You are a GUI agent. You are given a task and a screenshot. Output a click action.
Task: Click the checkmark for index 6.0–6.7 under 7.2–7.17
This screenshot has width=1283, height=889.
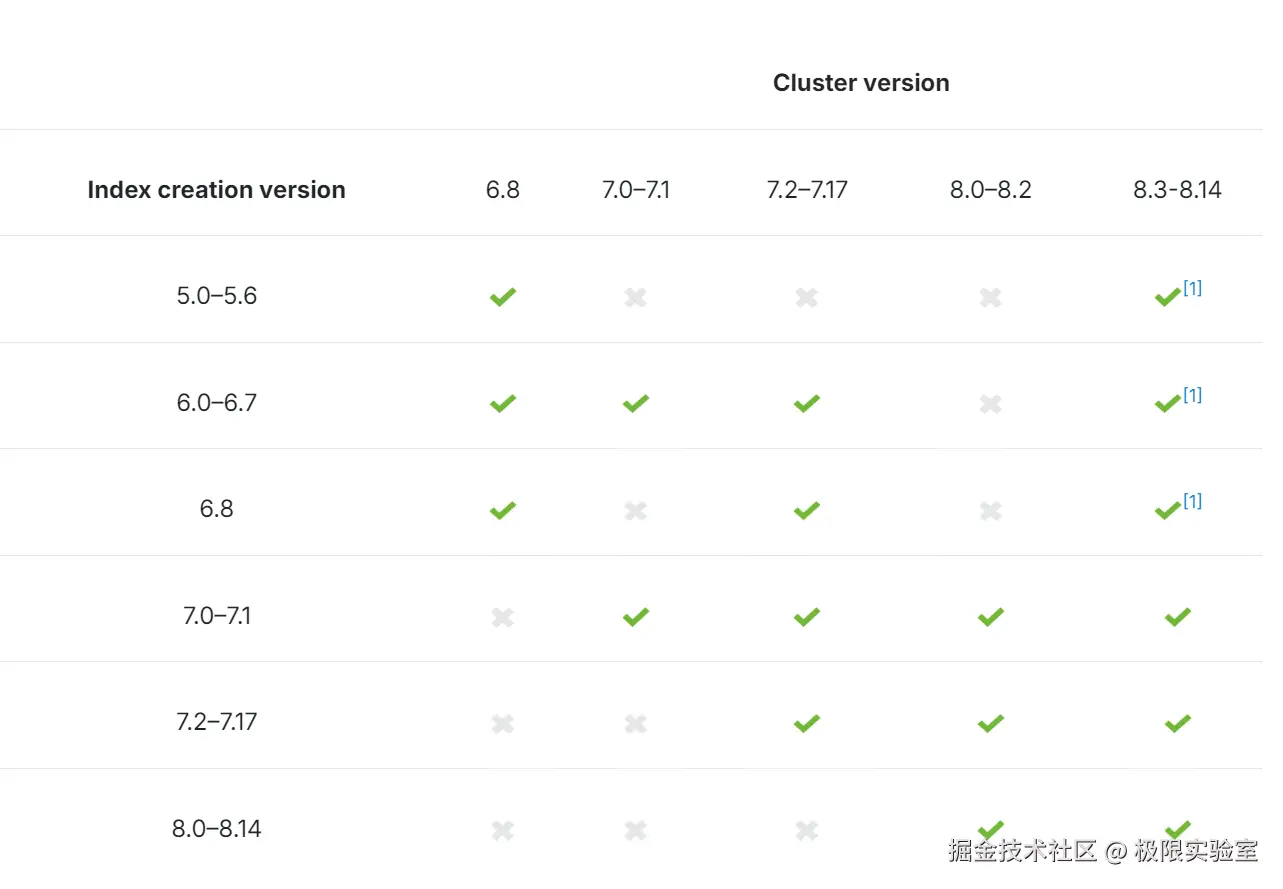[x=807, y=404]
